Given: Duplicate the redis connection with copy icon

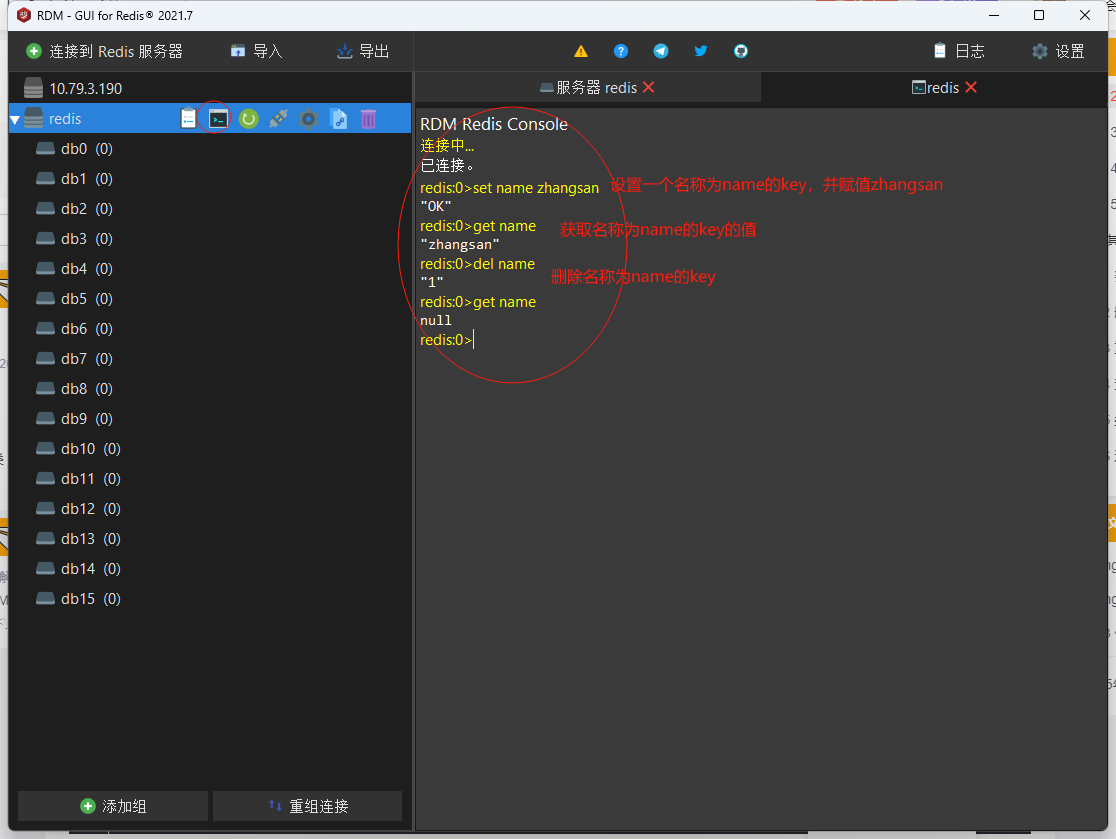Looking at the screenshot, I should point(339,119).
